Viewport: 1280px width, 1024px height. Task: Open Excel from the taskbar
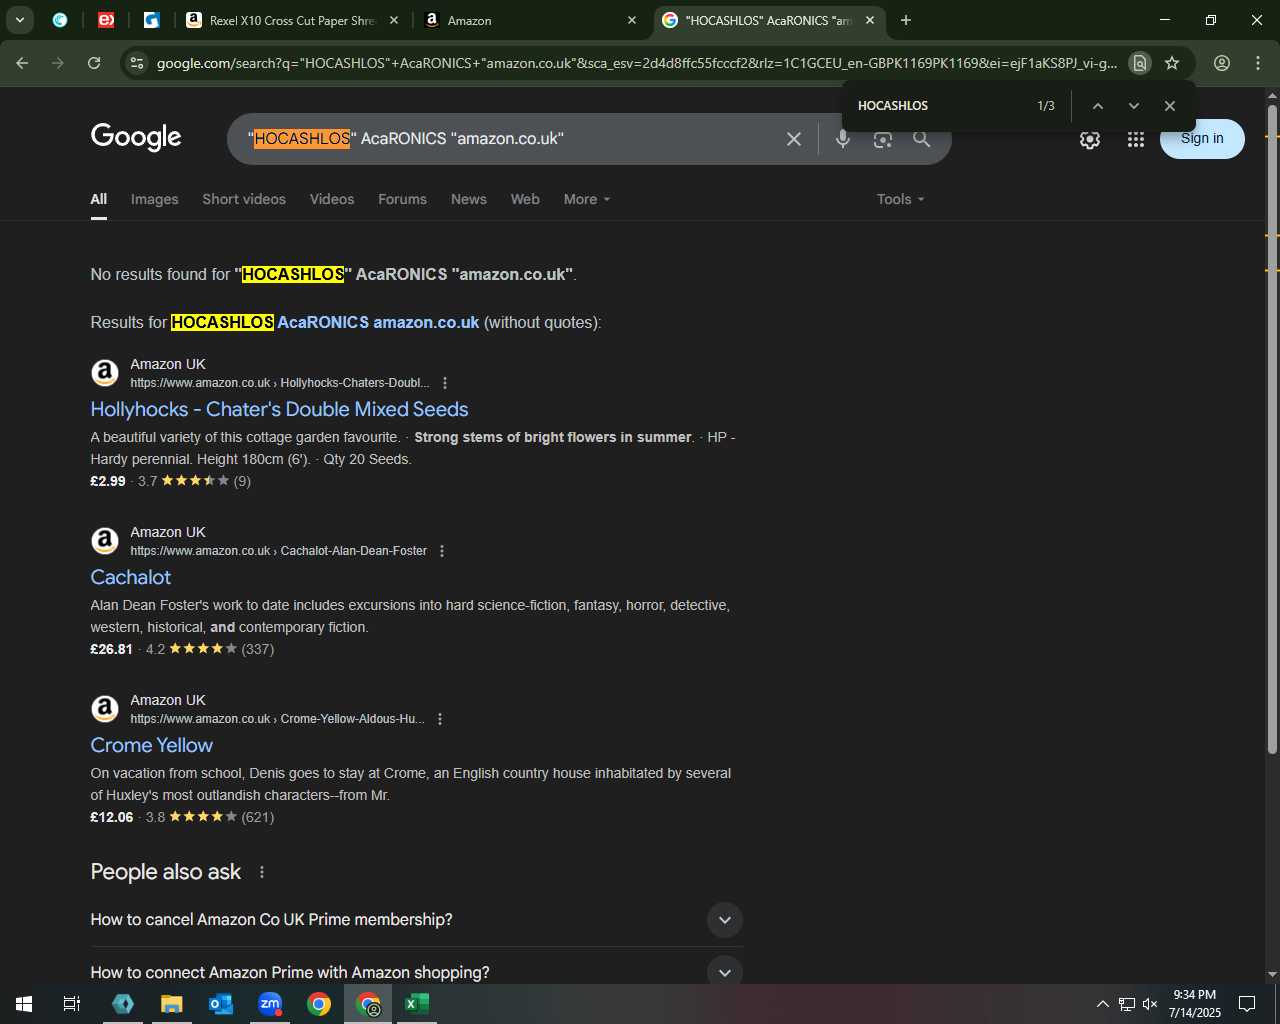tap(417, 1004)
